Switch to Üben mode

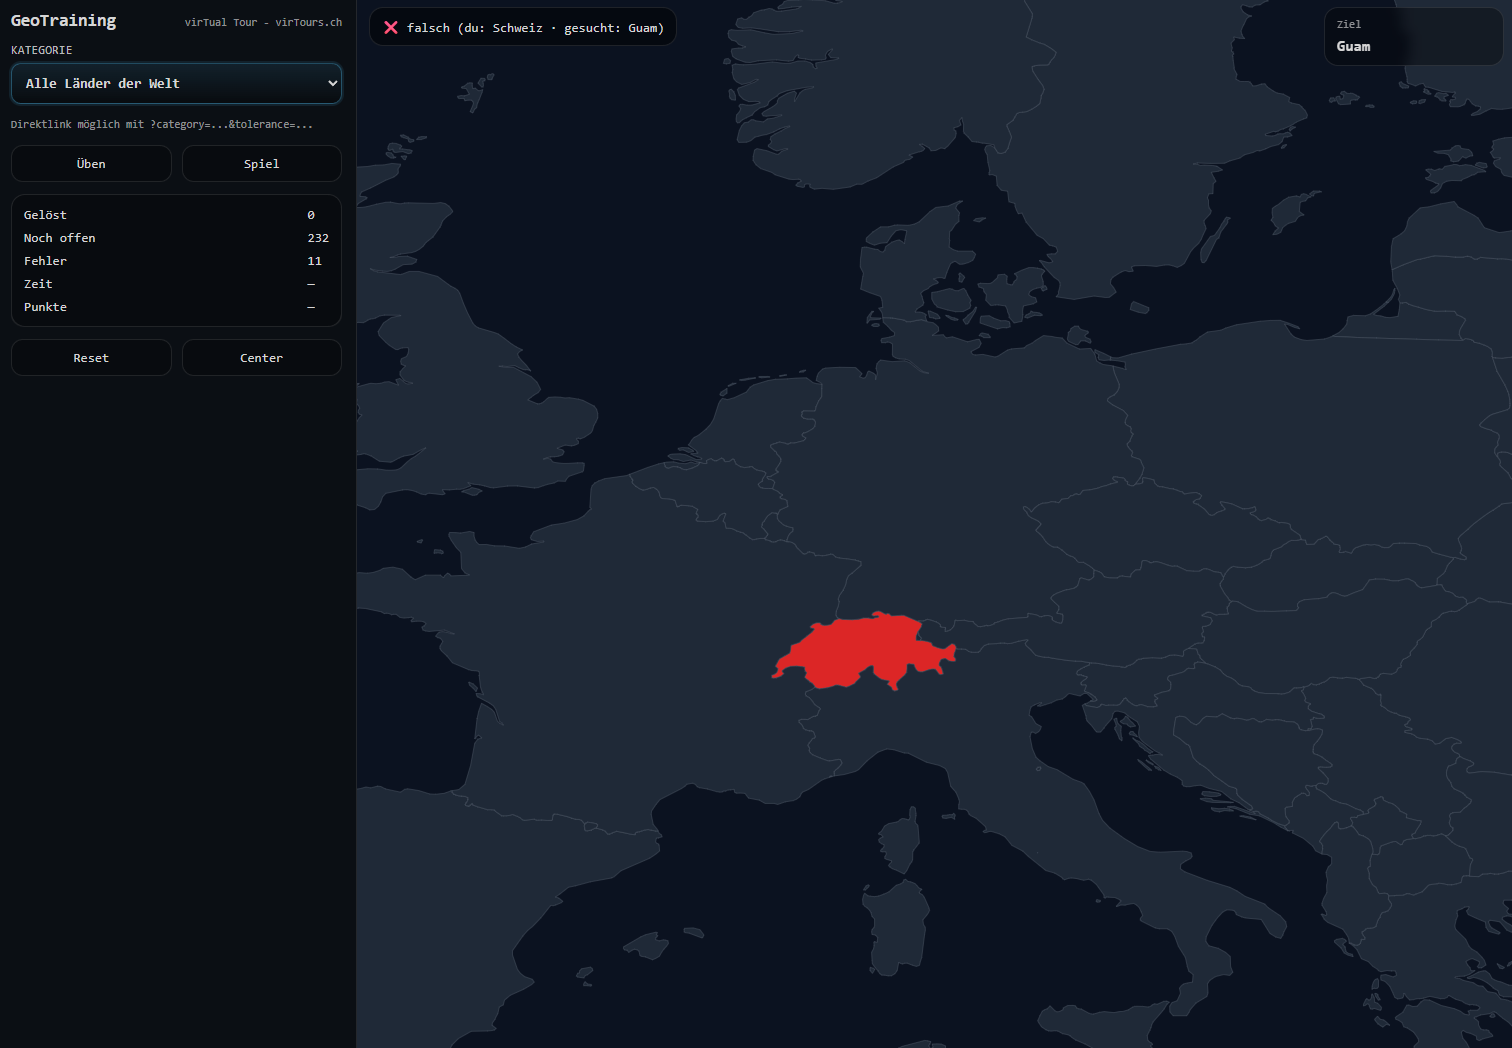click(x=91, y=164)
